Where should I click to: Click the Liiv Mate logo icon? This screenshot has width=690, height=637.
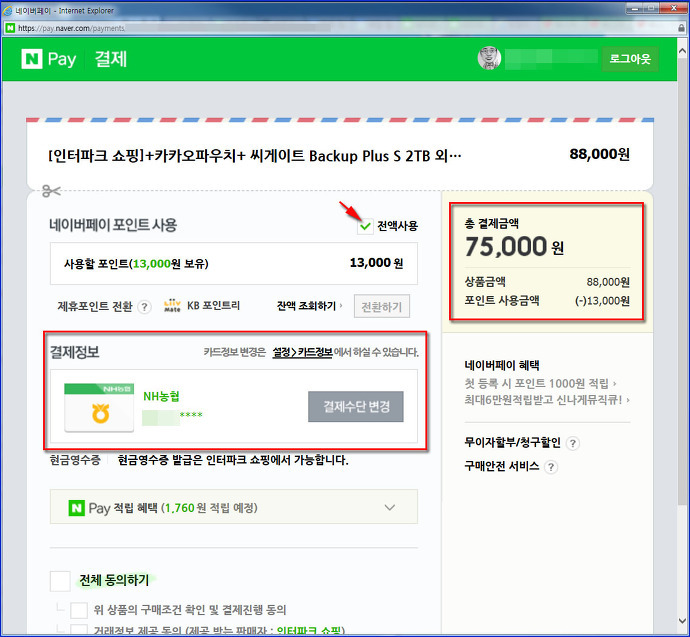172,305
